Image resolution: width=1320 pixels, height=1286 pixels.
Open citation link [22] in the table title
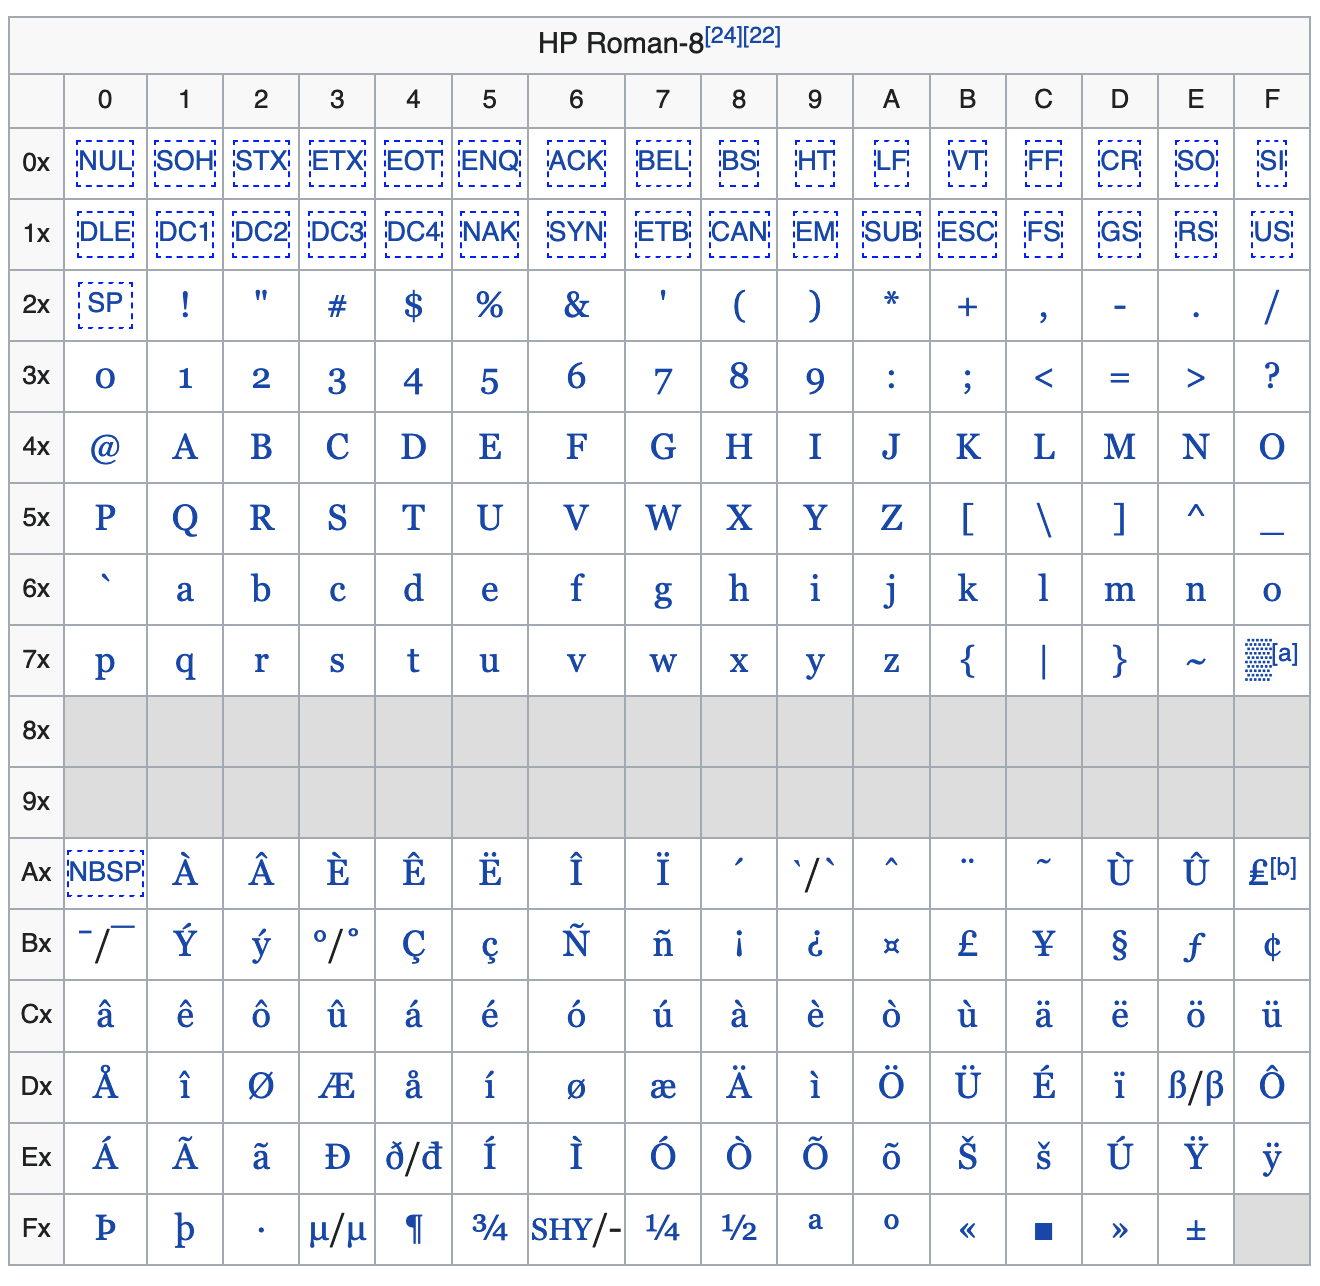click(x=762, y=37)
